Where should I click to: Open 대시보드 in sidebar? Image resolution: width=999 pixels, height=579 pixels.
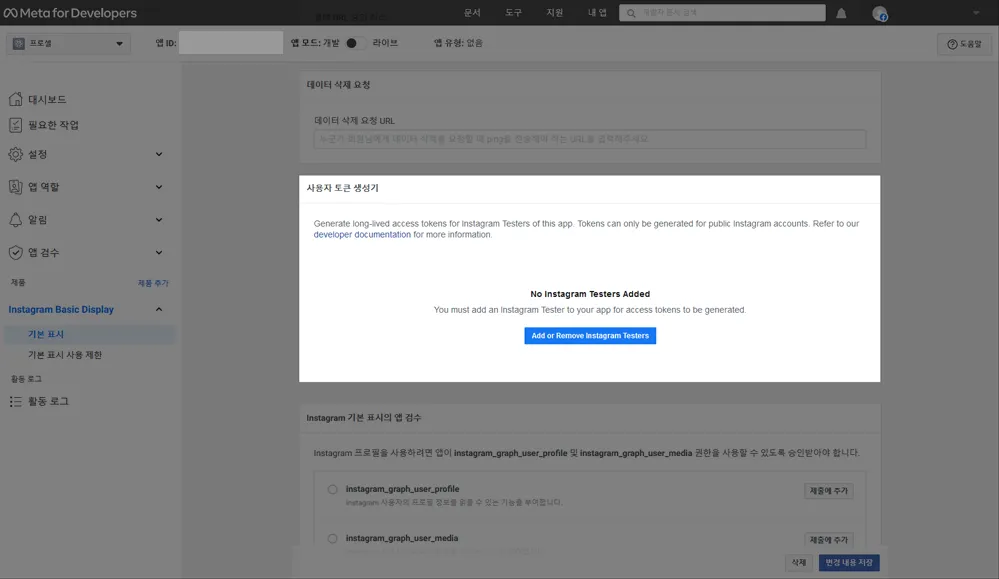(x=47, y=99)
